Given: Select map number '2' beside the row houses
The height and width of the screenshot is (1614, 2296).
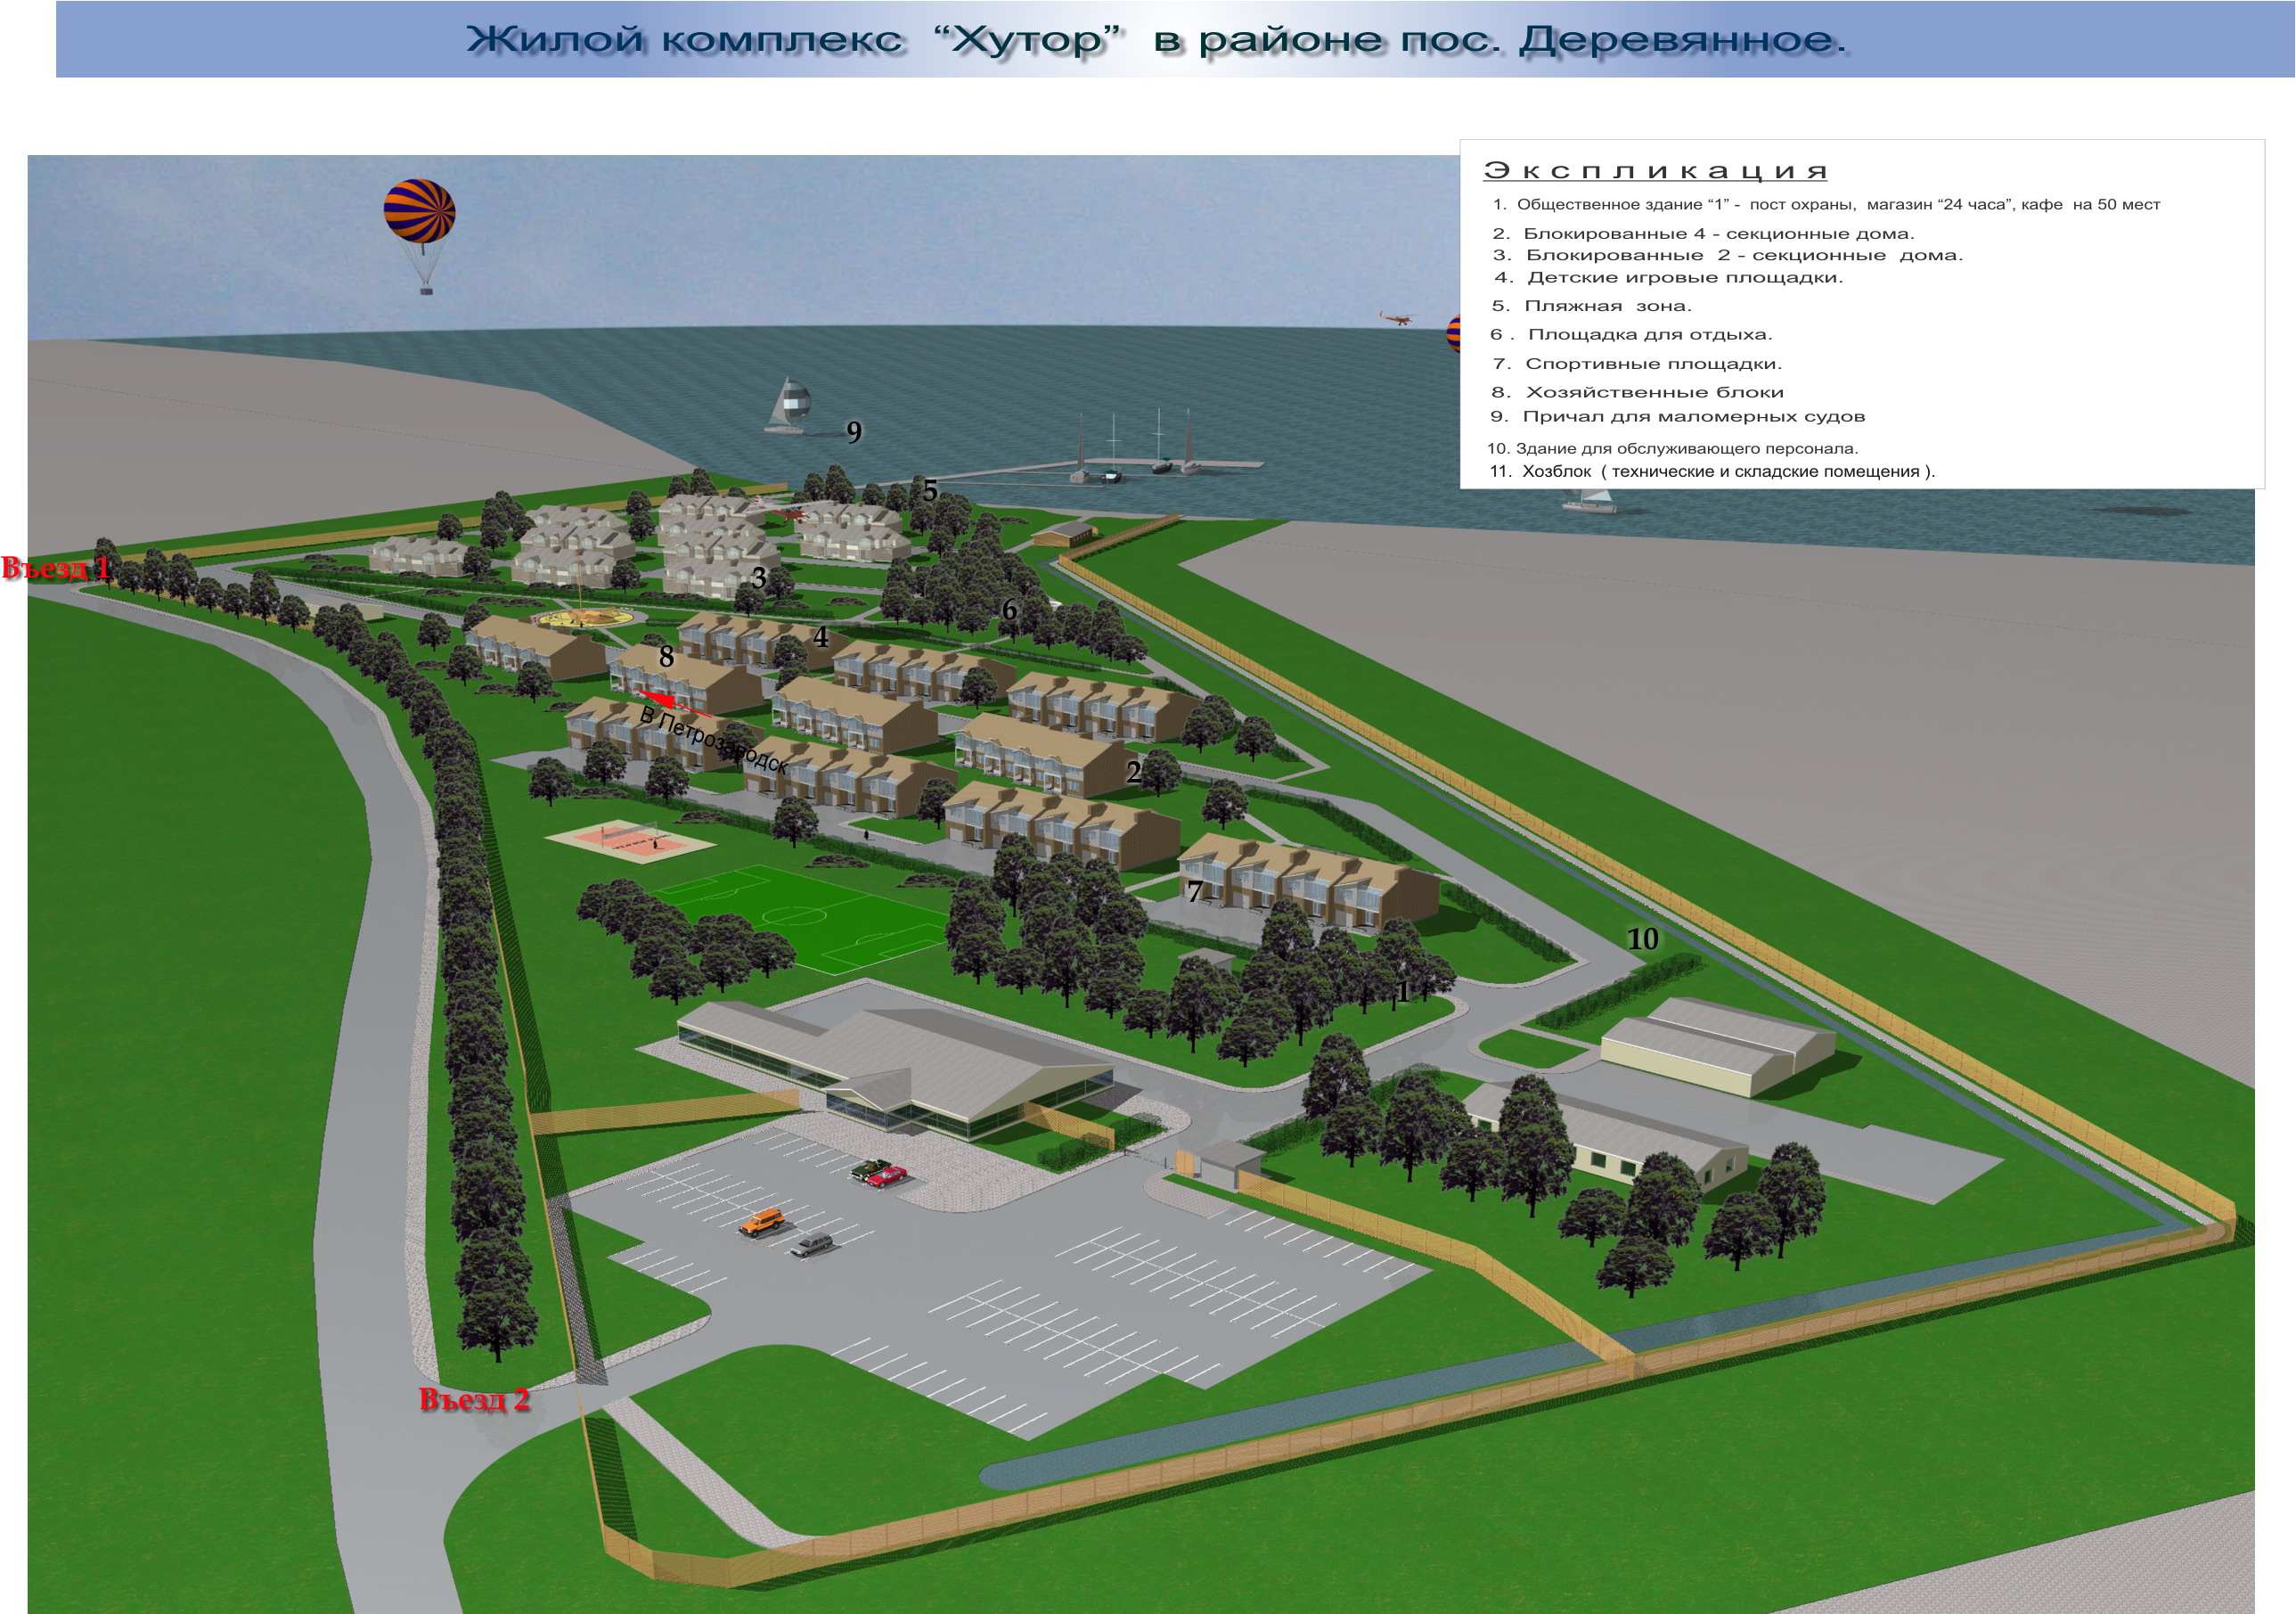Looking at the screenshot, I should [x=1133, y=771].
